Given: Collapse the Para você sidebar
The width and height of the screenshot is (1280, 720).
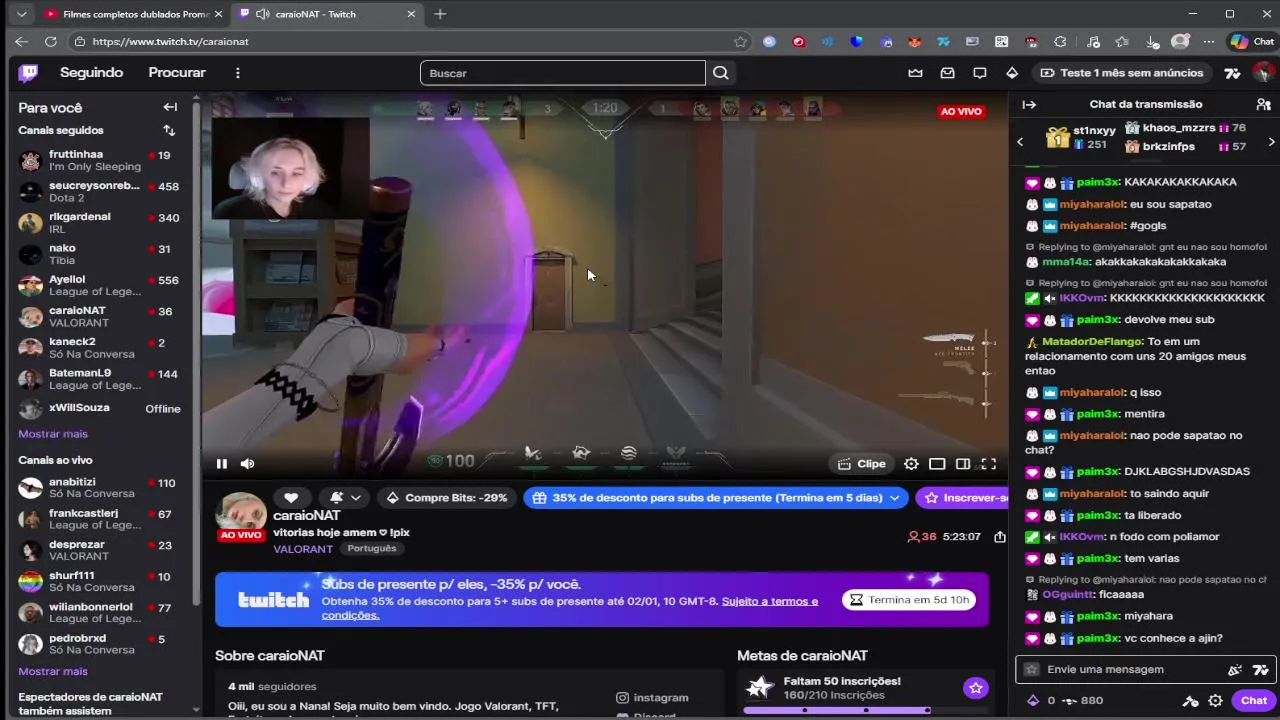Looking at the screenshot, I should [x=170, y=107].
